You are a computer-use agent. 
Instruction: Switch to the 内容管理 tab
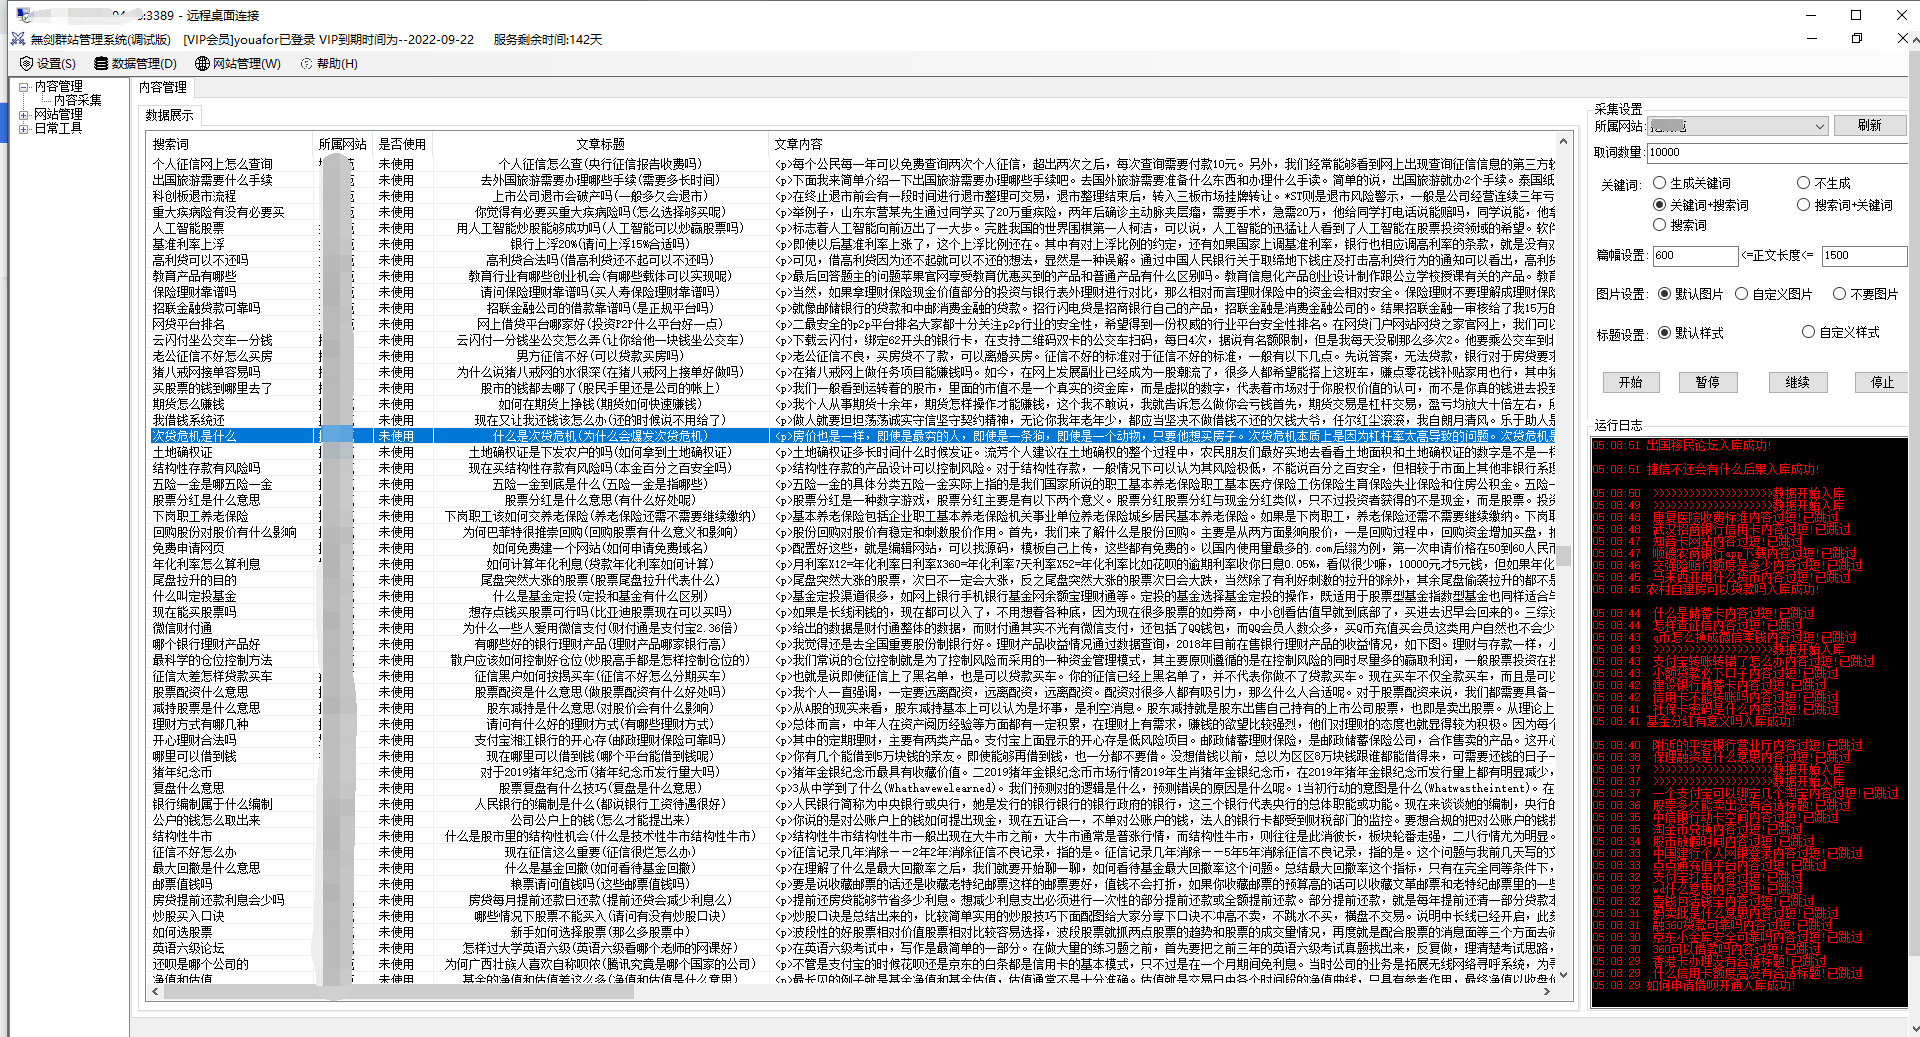click(163, 88)
